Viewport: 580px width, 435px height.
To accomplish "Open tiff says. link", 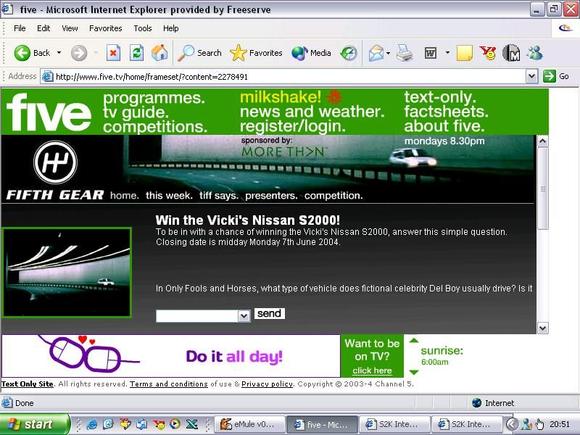I will point(219,195).
